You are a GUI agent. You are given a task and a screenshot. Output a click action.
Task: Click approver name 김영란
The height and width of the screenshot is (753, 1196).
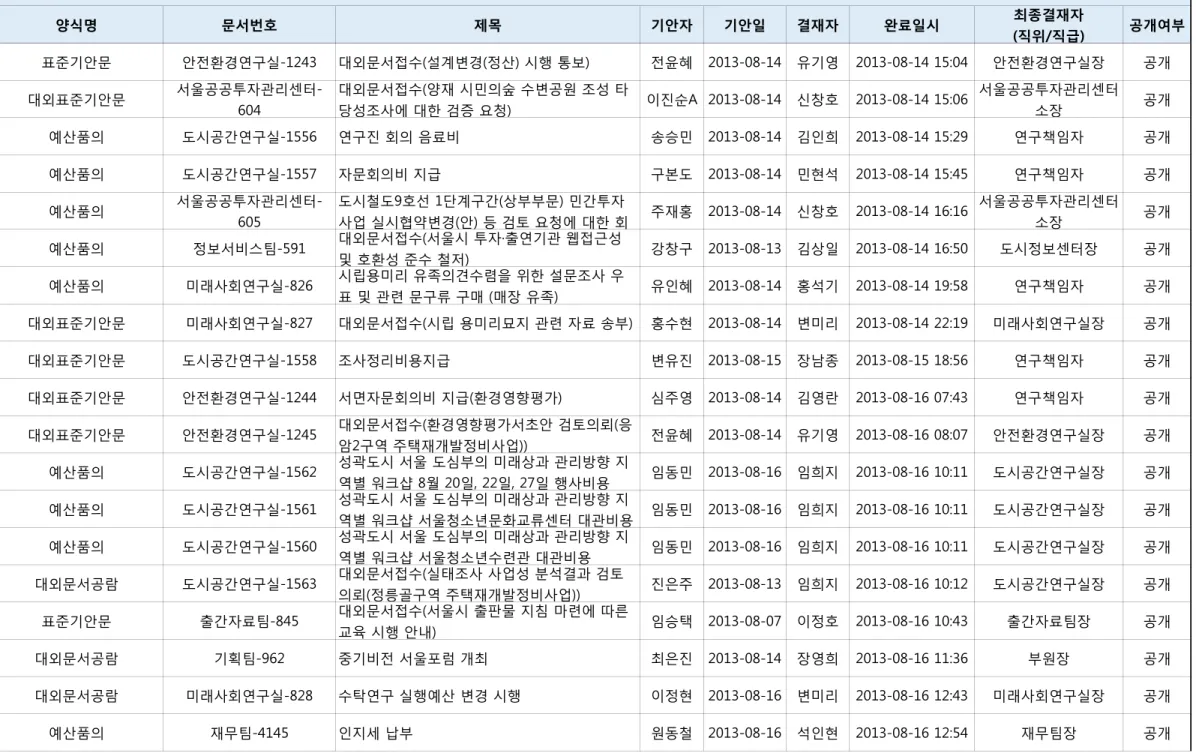click(x=818, y=398)
